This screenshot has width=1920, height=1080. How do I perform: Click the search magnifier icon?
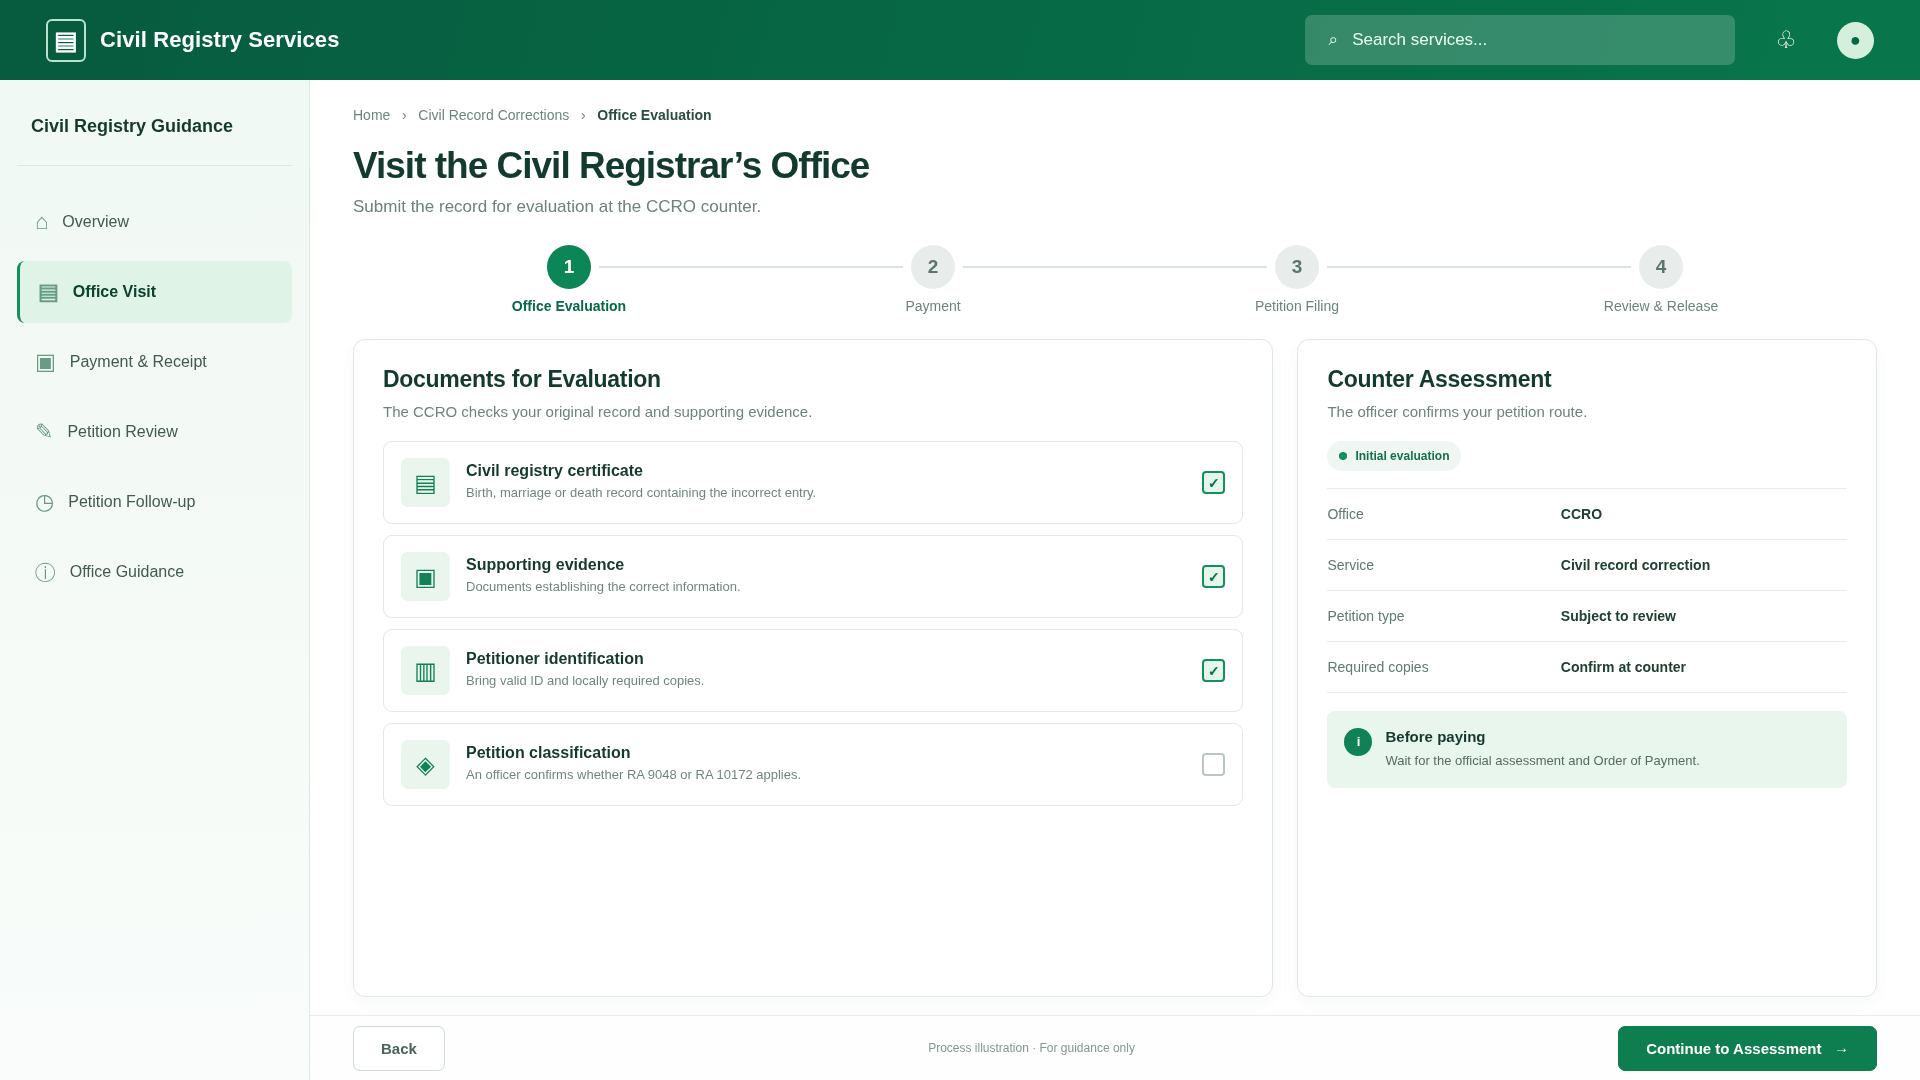(1332, 40)
